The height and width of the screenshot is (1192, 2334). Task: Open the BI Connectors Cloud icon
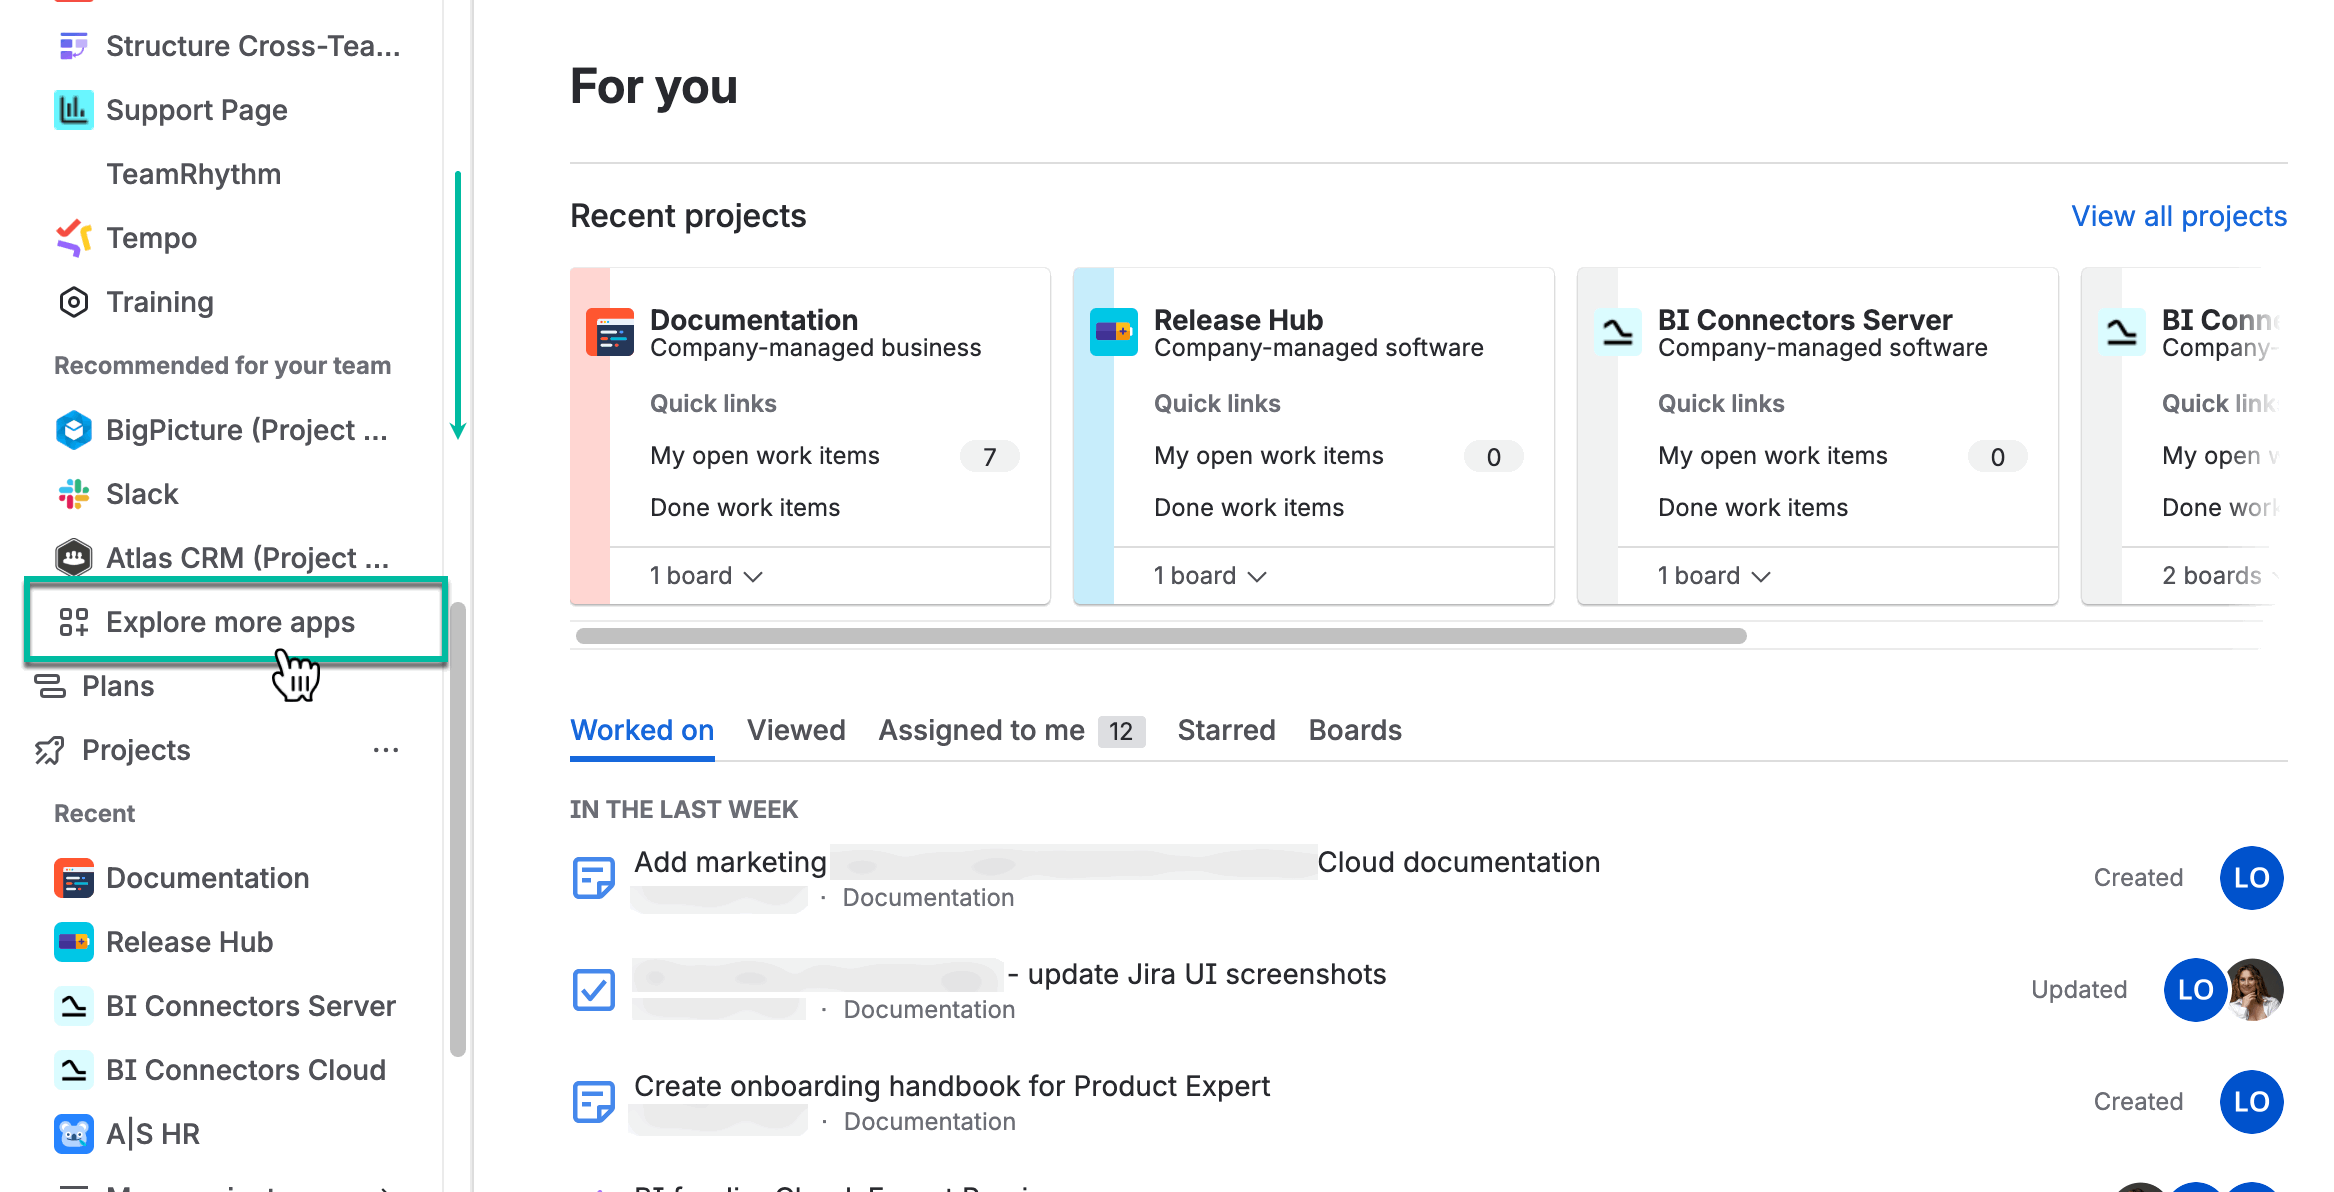(73, 1069)
